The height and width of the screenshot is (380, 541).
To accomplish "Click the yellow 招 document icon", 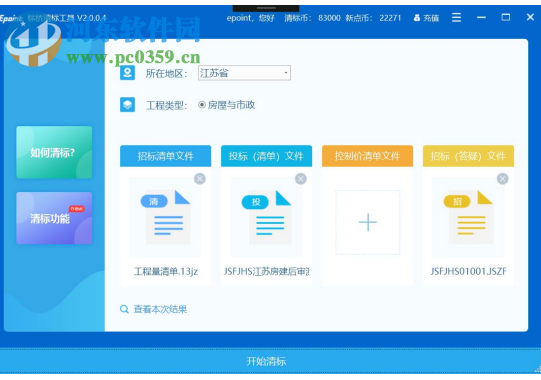I will click(x=468, y=217).
